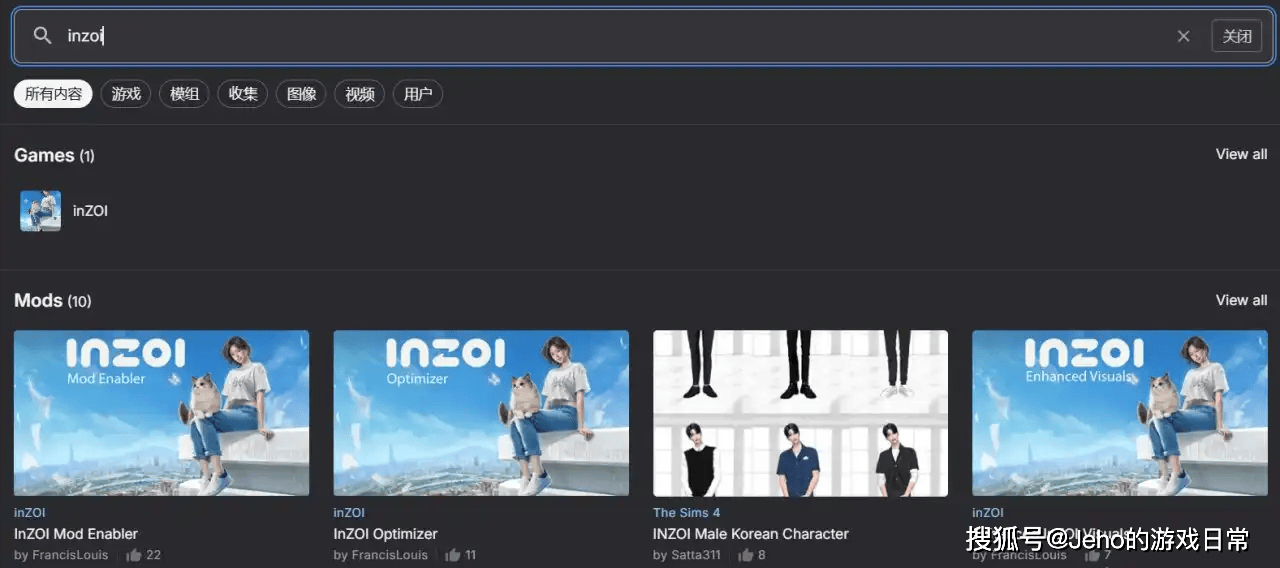Open FrancisLouis author under InZOI Optimizer
Screen dimensions: 1280x568
(390, 555)
